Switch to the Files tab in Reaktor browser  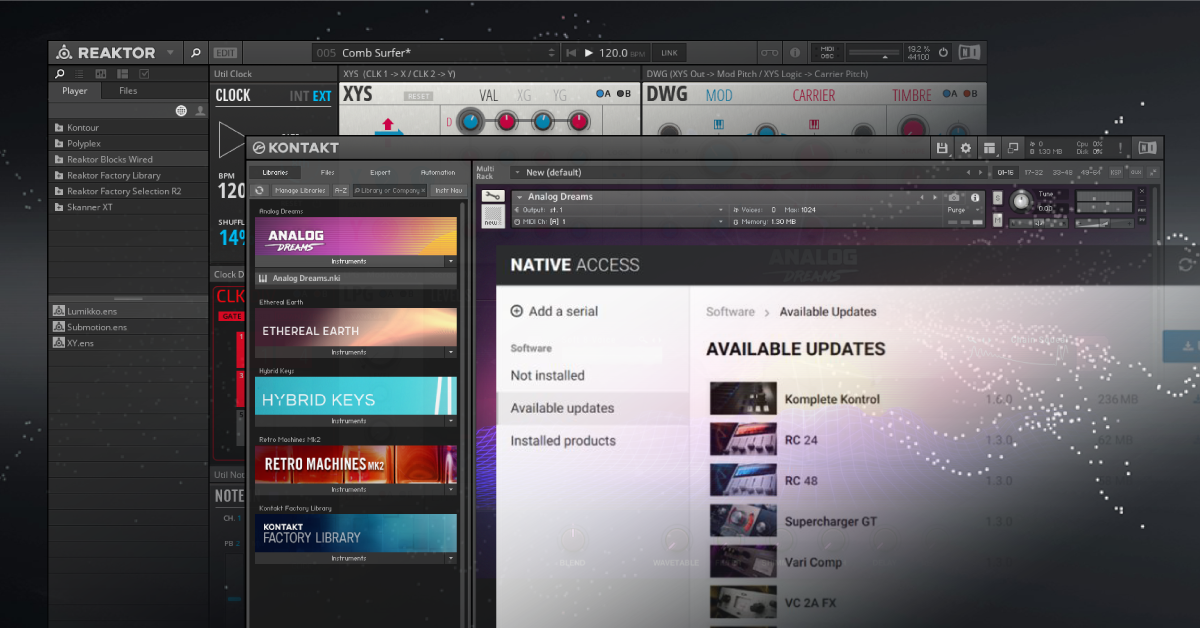(x=128, y=91)
